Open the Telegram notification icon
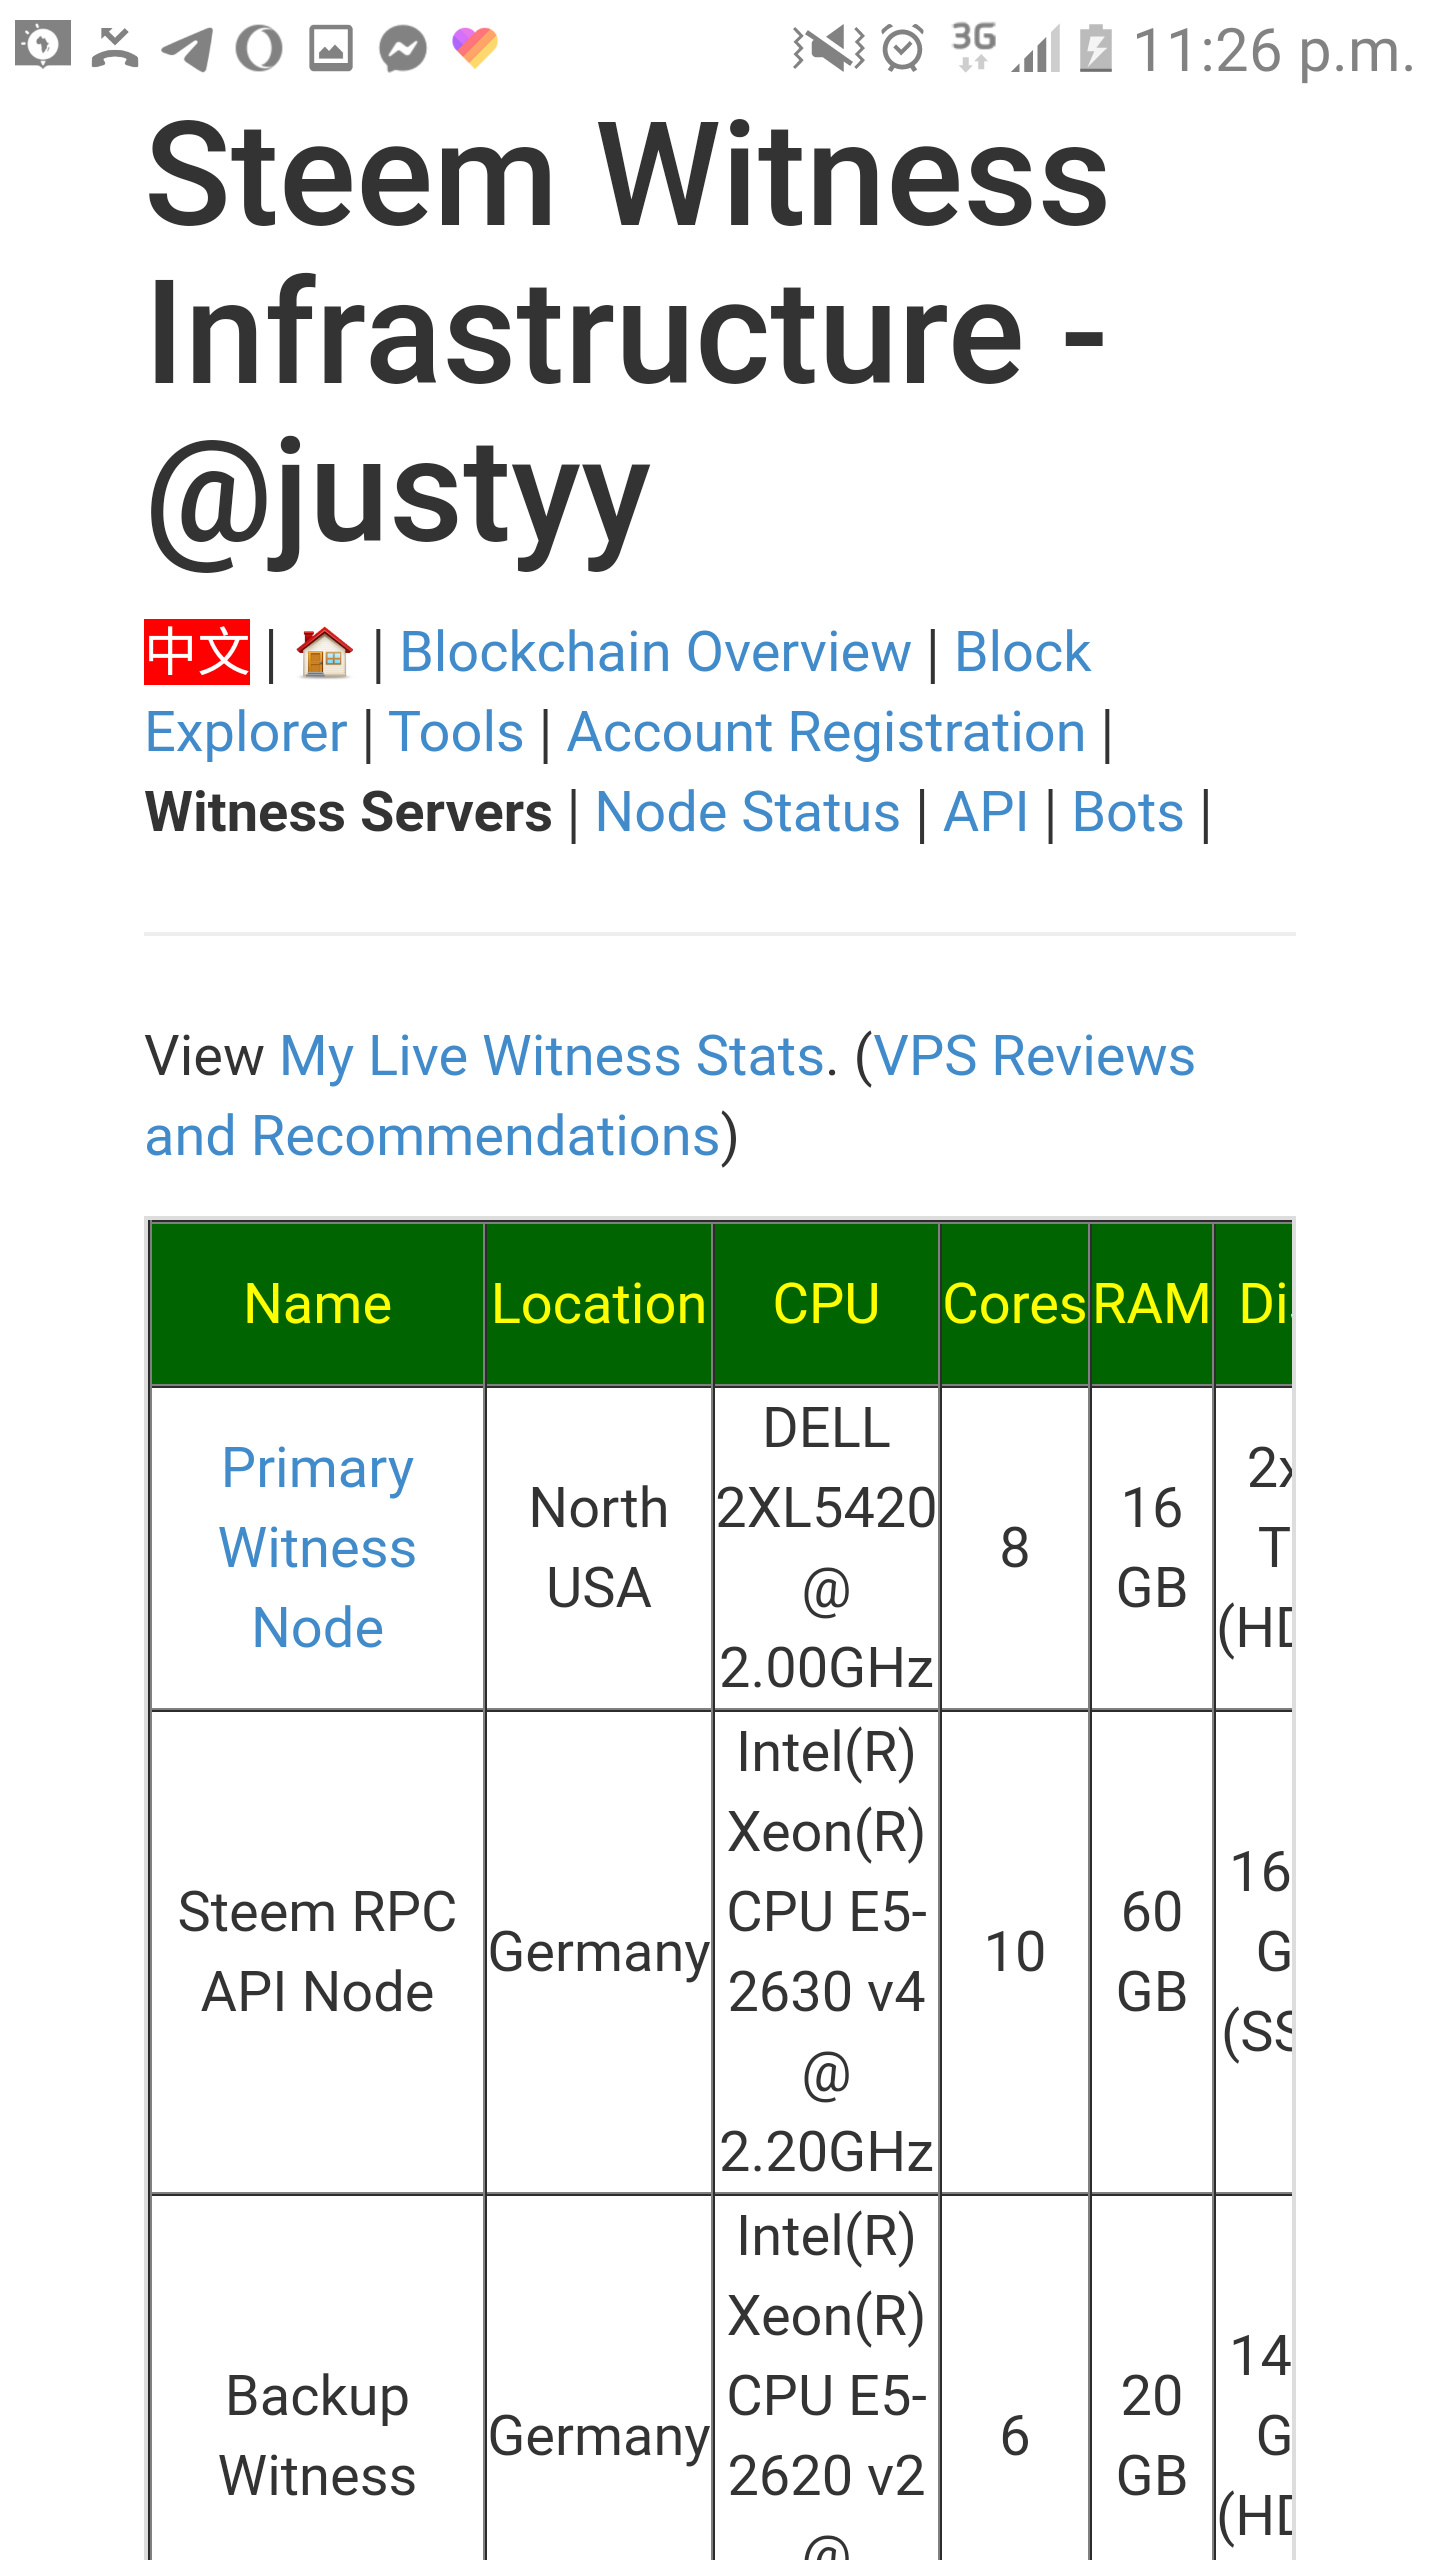The height and width of the screenshot is (2560, 1440). pyautogui.click(x=187, y=48)
